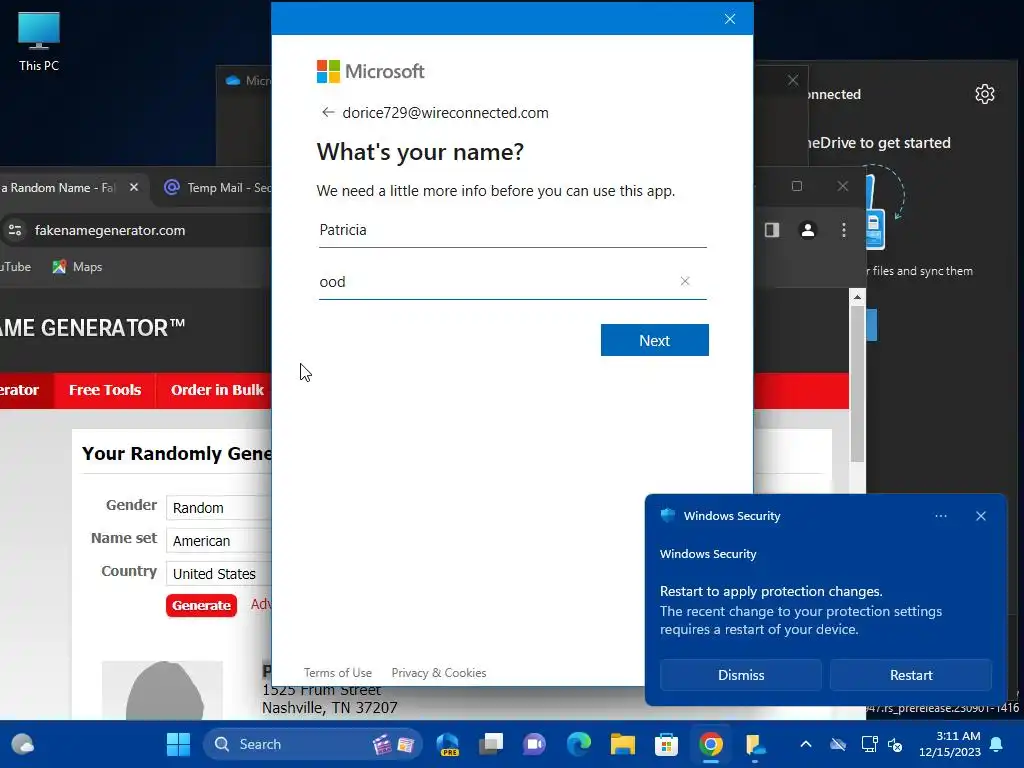
Task: Open Task View on taskbar
Action: point(491,744)
